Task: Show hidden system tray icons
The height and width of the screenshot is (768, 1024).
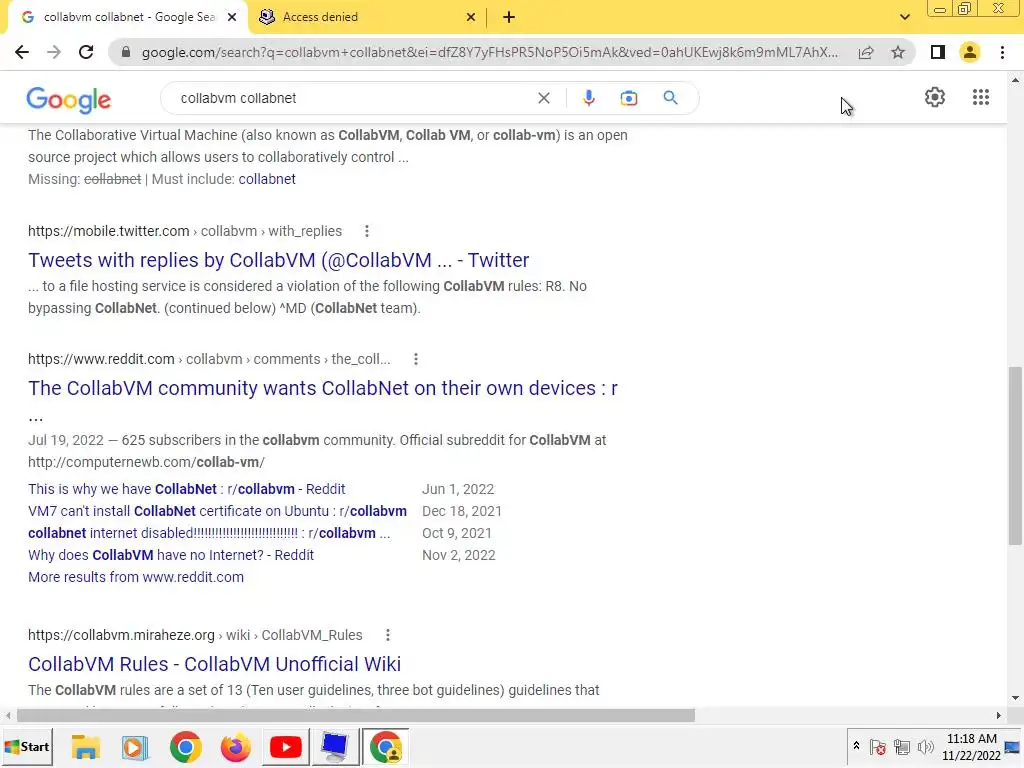Action: tap(856, 746)
